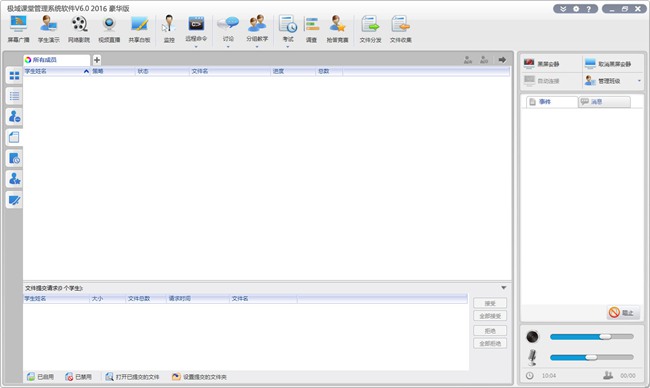
Task: Open Manage Class (管理班级) dropdown arrow
Action: coord(639,81)
